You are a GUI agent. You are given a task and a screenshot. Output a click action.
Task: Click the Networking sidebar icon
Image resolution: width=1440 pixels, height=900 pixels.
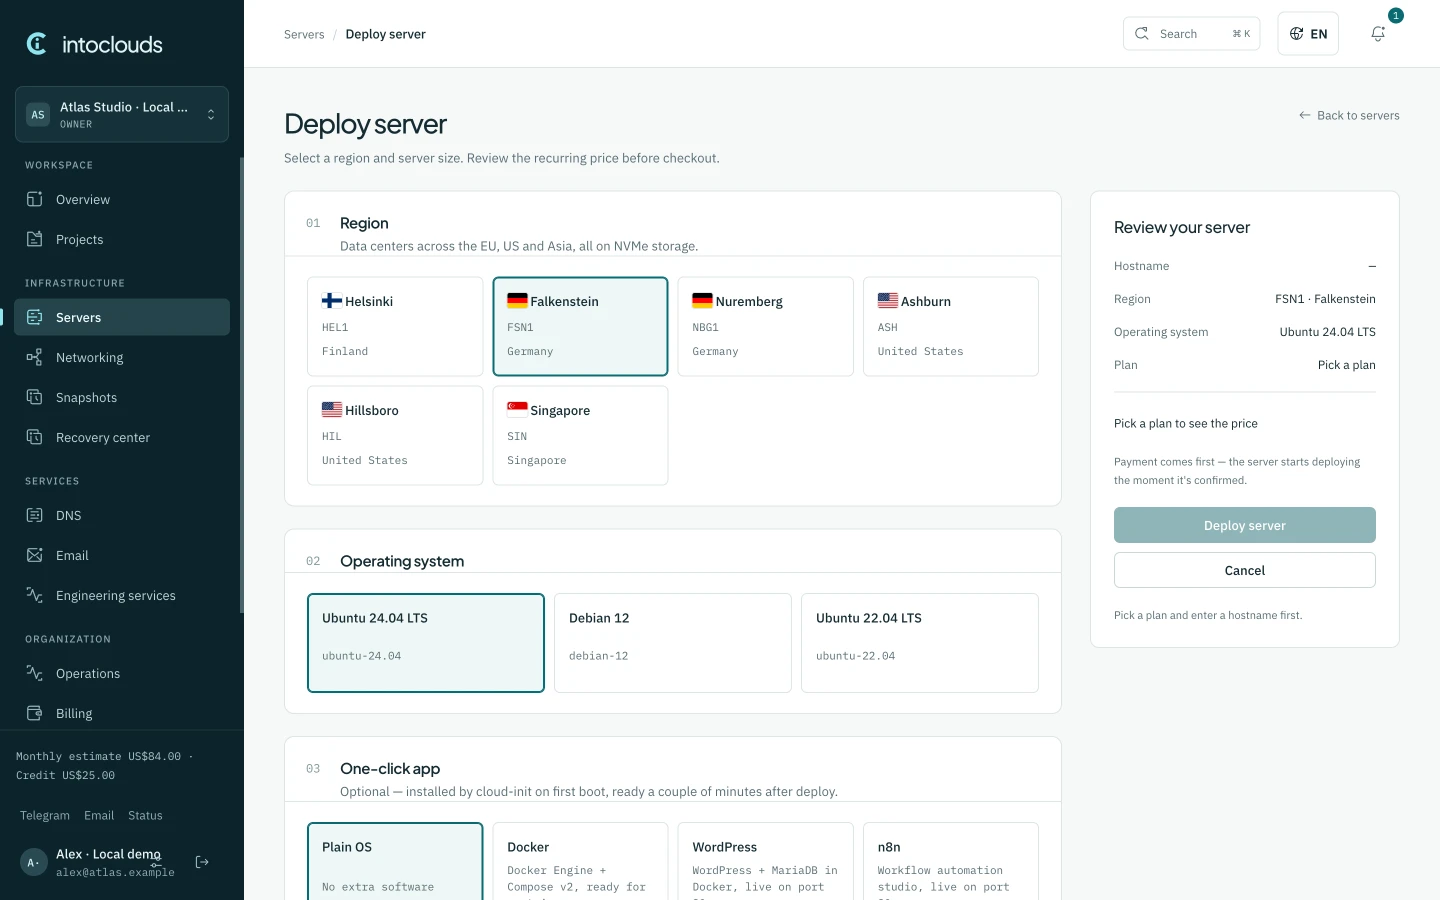[35, 357]
